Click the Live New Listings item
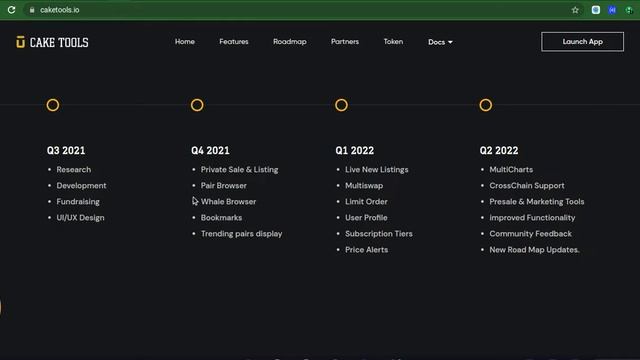Image resolution: width=640 pixels, height=360 pixels. (x=377, y=169)
